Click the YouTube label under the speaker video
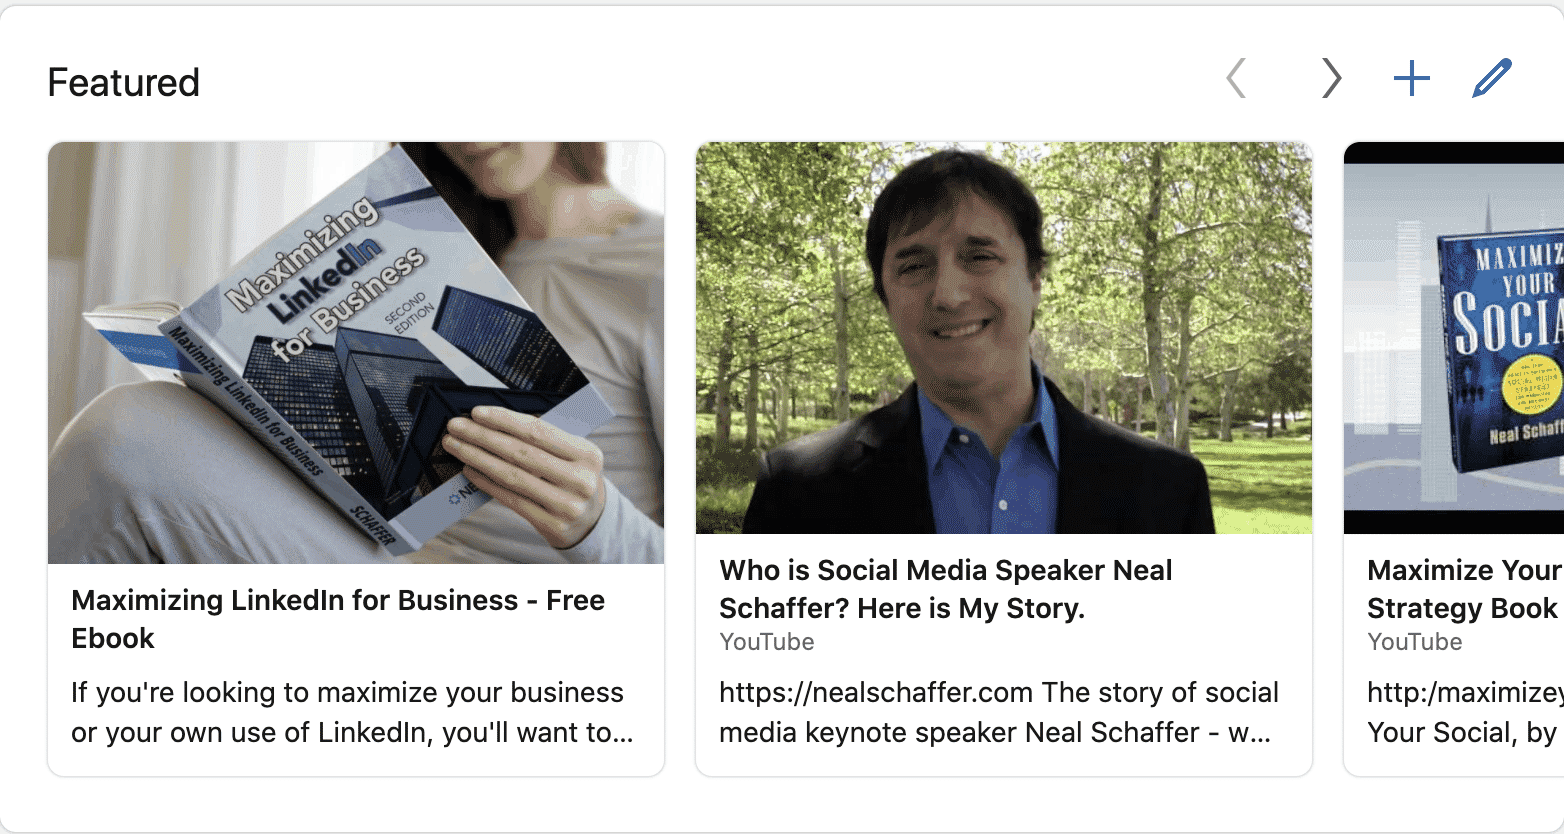The width and height of the screenshot is (1564, 834). tap(766, 642)
